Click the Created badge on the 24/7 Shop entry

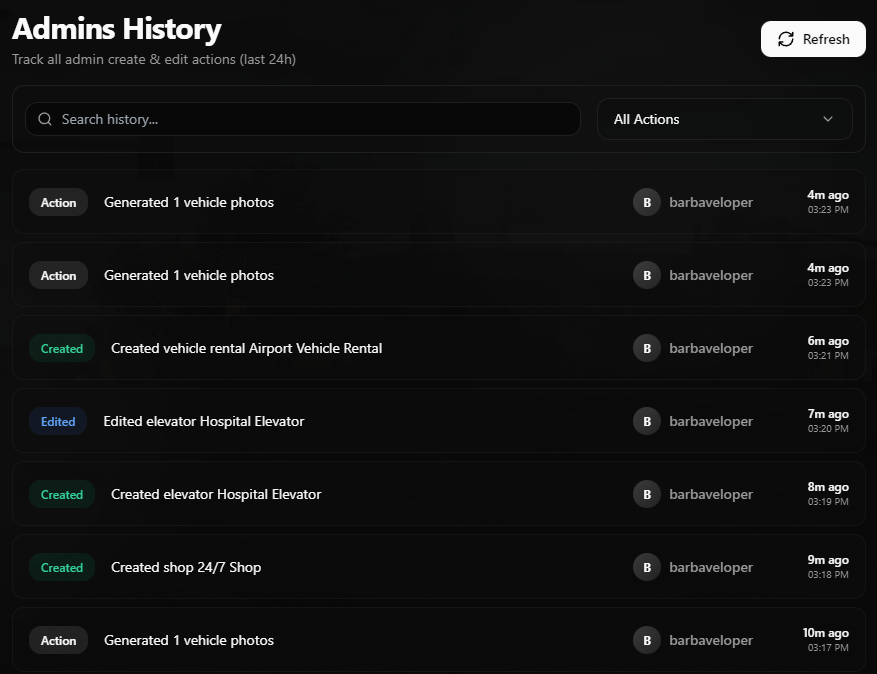(x=62, y=567)
